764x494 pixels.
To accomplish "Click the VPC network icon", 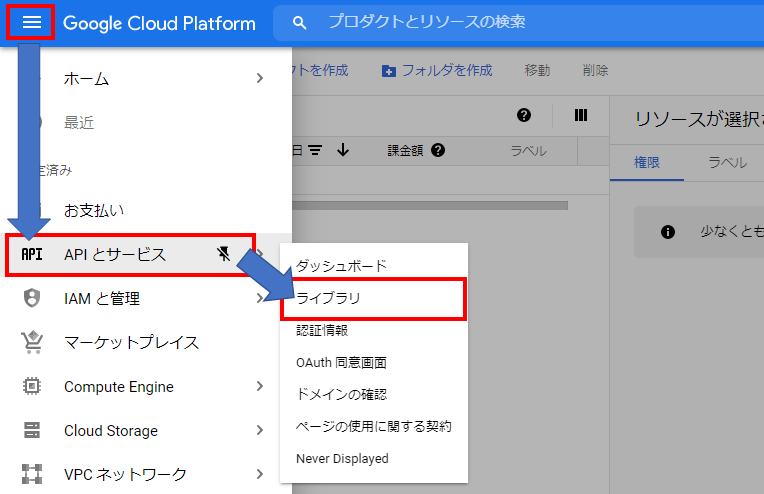I will (32, 474).
